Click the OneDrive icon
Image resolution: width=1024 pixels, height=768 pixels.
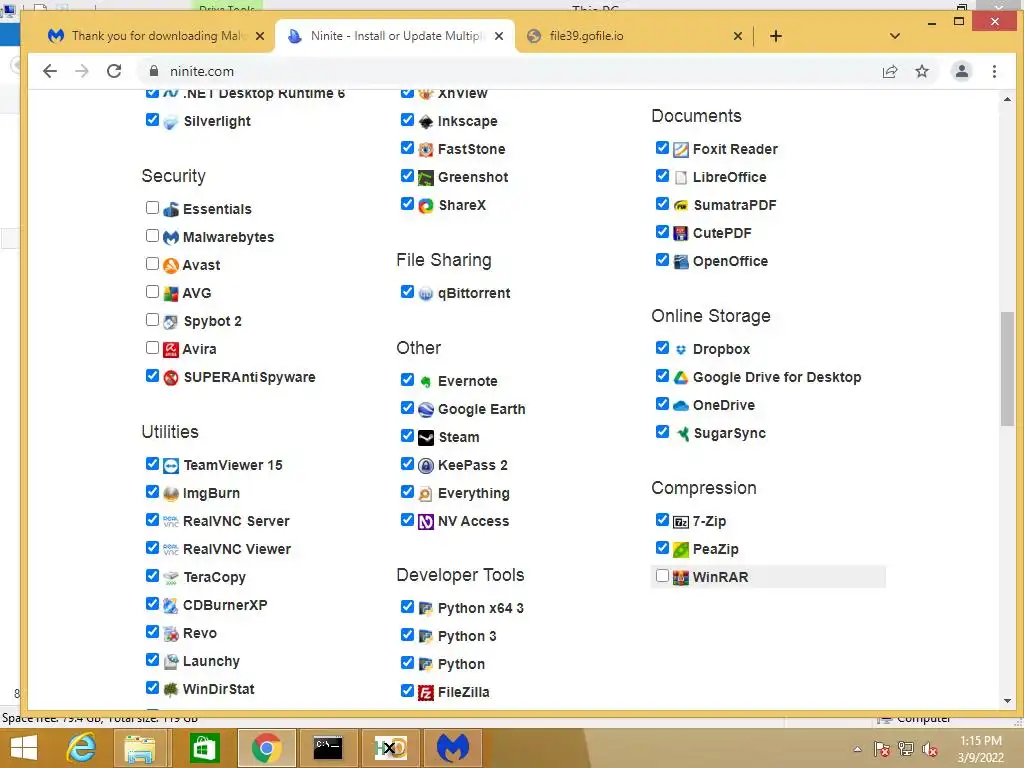pyautogui.click(x=680, y=406)
